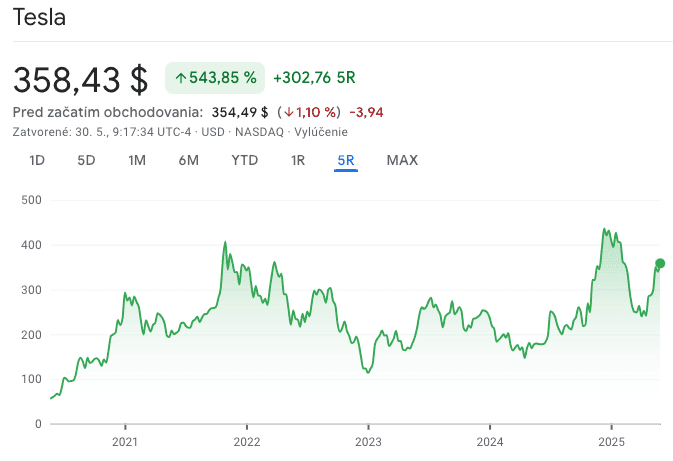Click the 358,43 $ current price
The image size is (673, 461).
pyautogui.click(x=80, y=78)
